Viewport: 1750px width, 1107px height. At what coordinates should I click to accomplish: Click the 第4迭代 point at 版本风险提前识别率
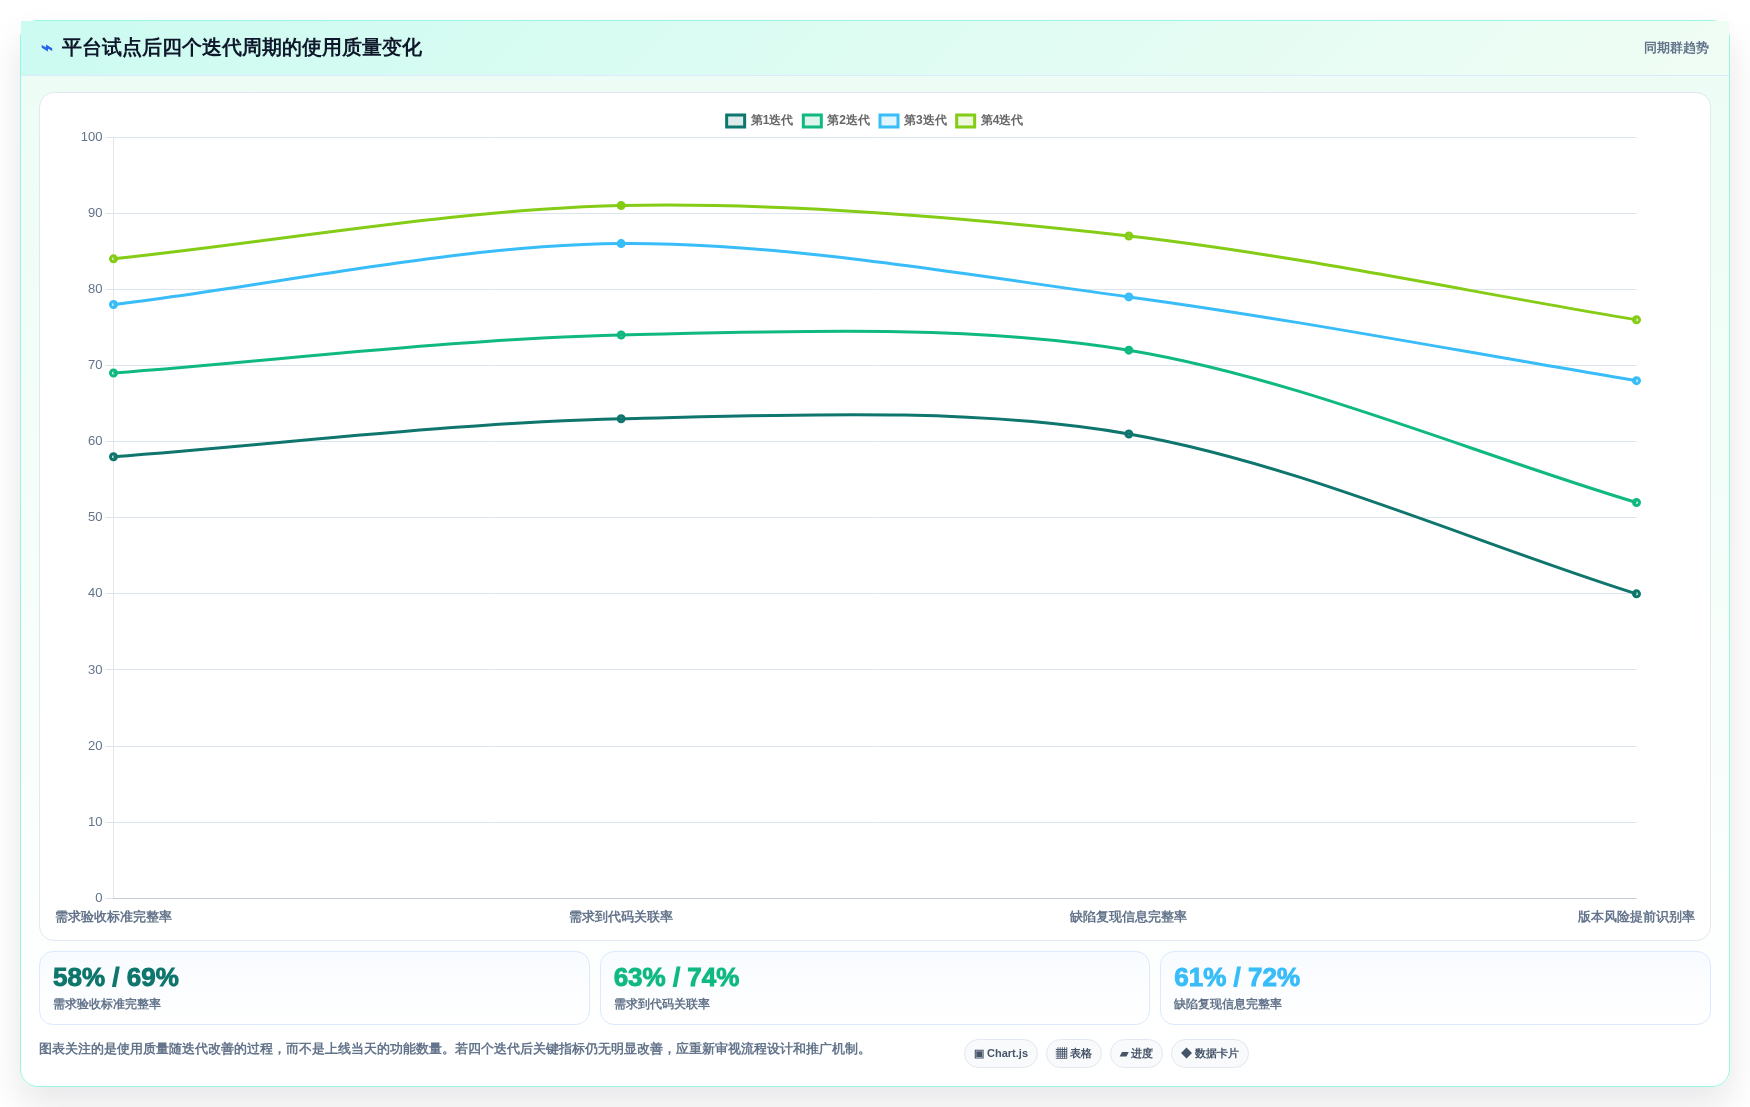(x=1636, y=320)
